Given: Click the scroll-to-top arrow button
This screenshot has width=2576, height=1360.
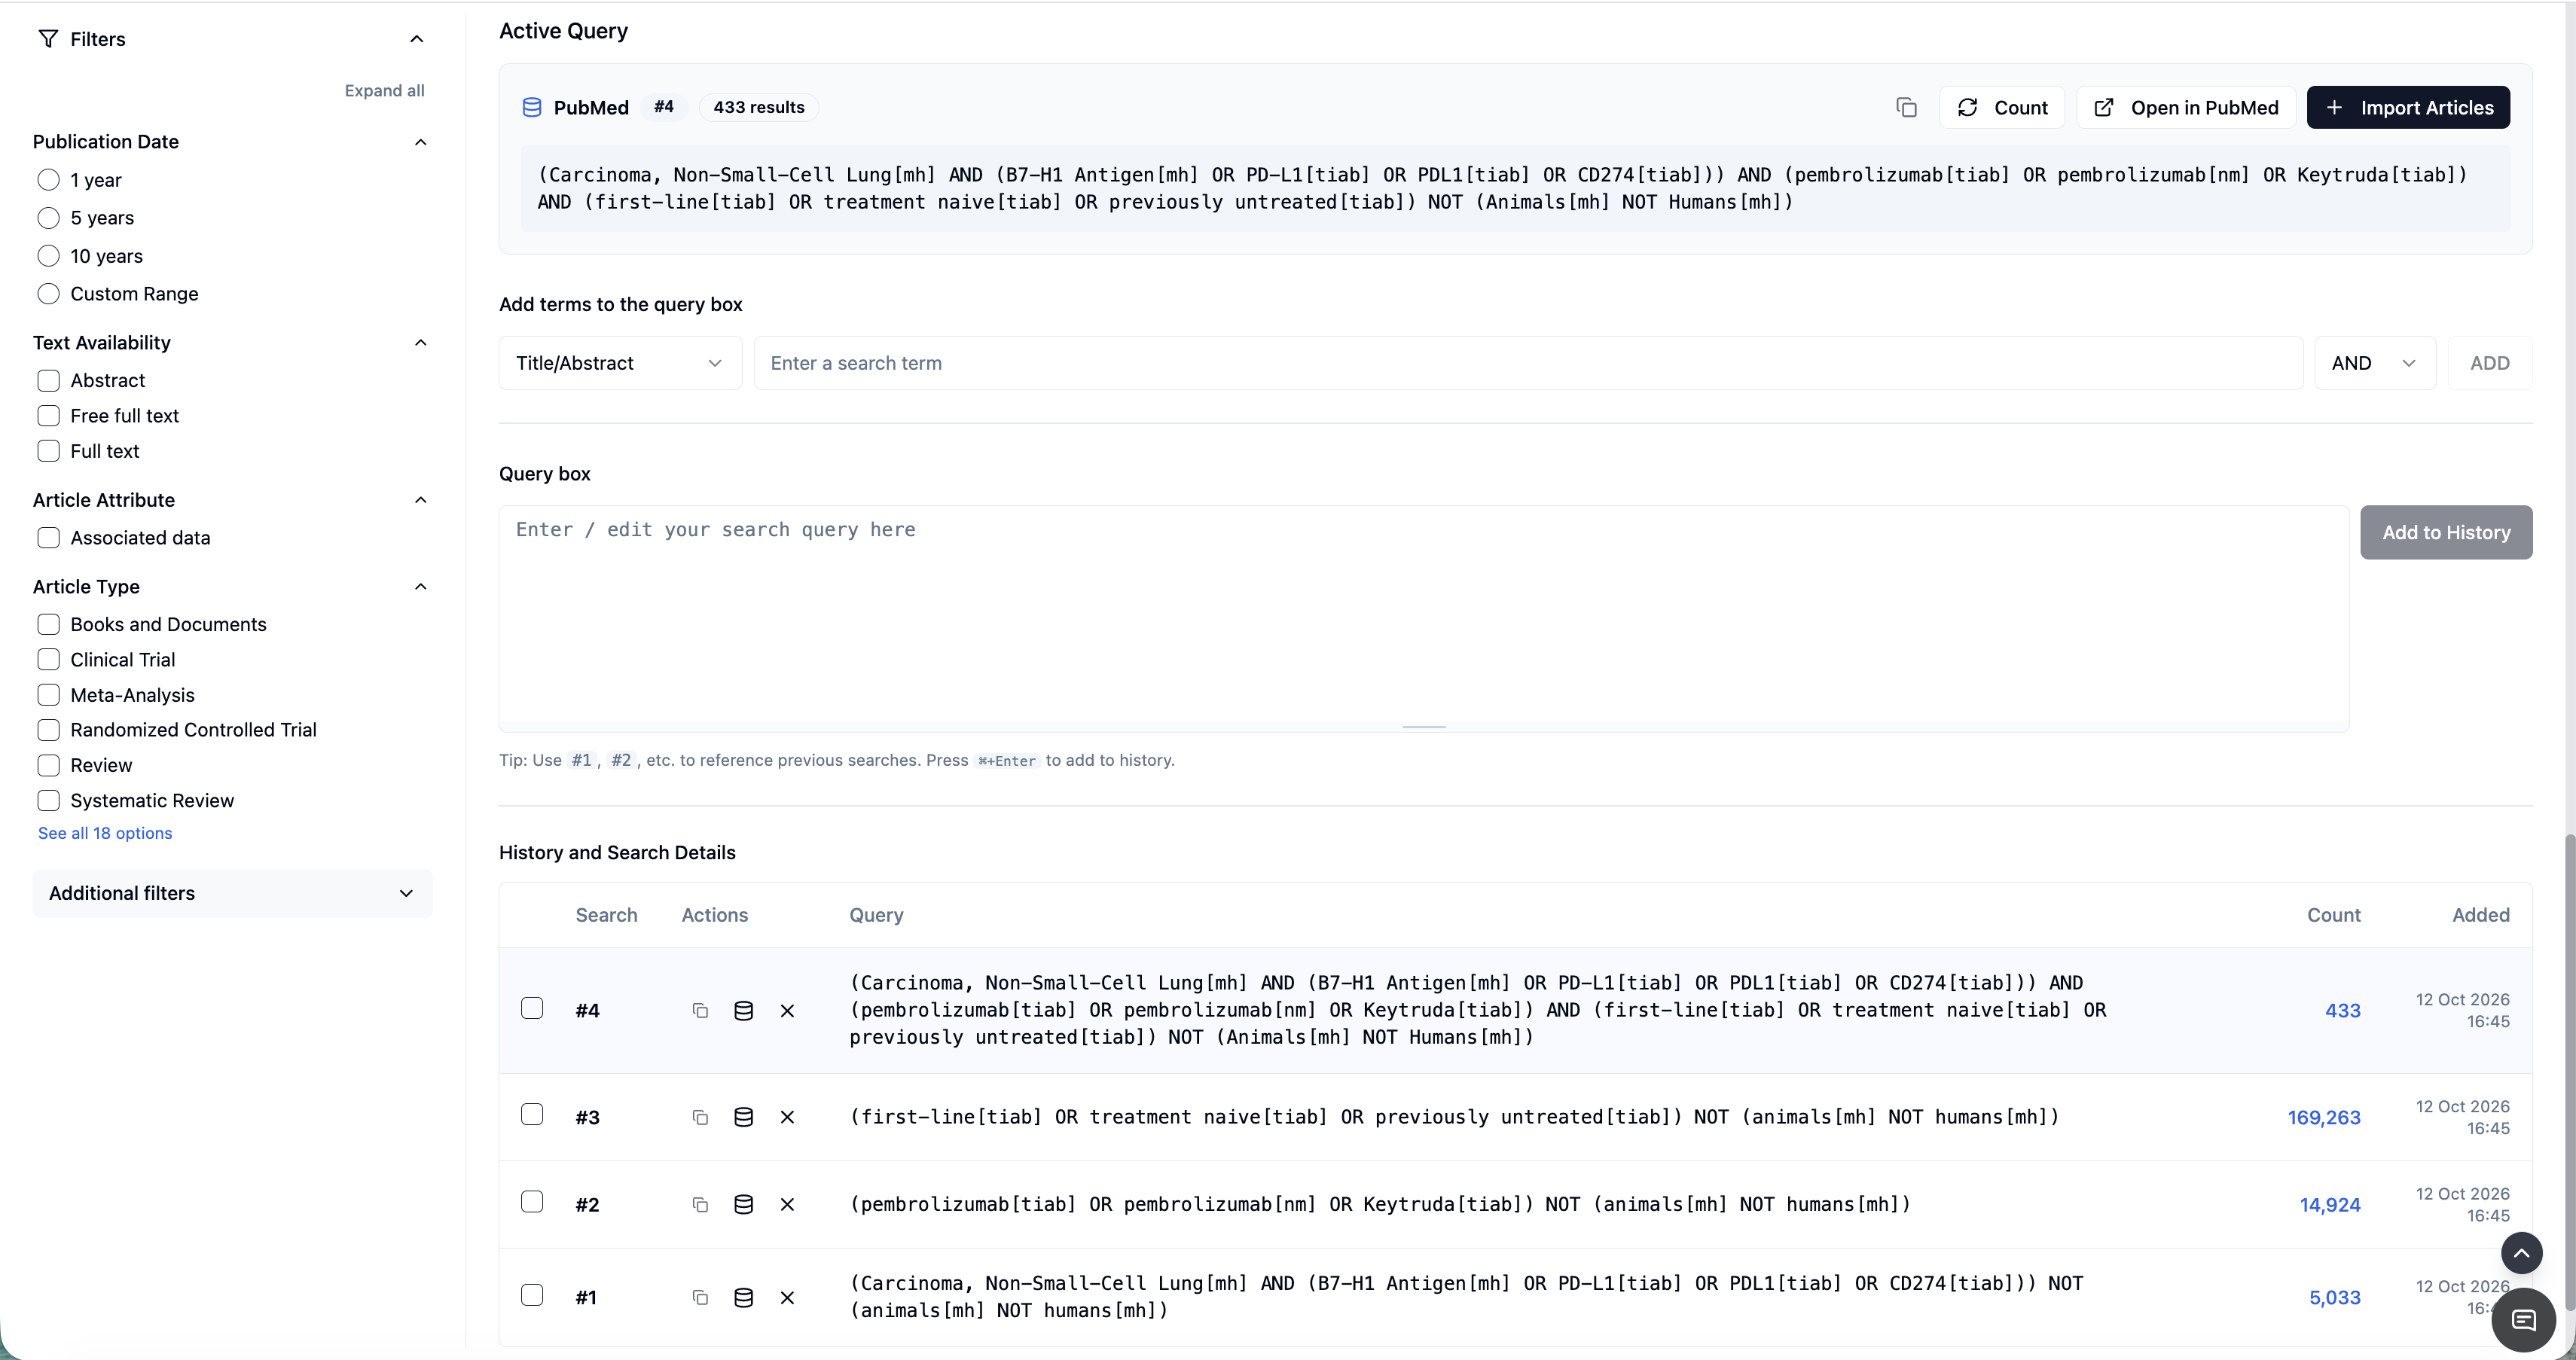Looking at the screenshot, I should point(2521,1253).
